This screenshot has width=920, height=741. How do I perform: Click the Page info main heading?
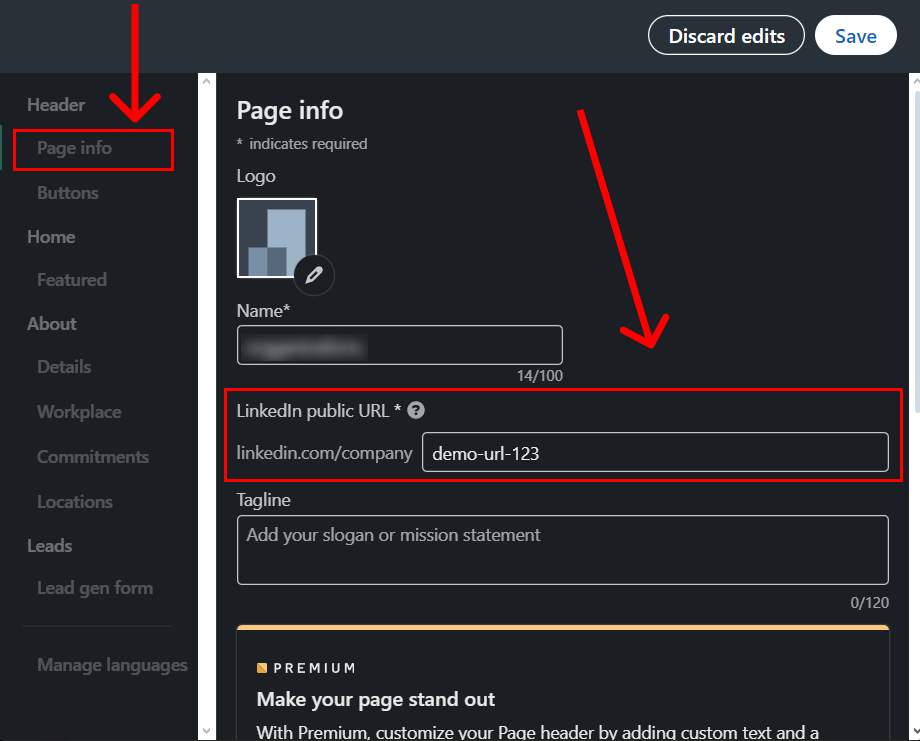(290, 110)
